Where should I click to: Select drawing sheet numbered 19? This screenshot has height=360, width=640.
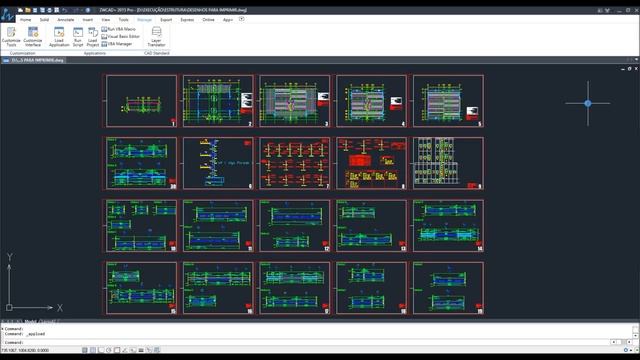point(448,288)
